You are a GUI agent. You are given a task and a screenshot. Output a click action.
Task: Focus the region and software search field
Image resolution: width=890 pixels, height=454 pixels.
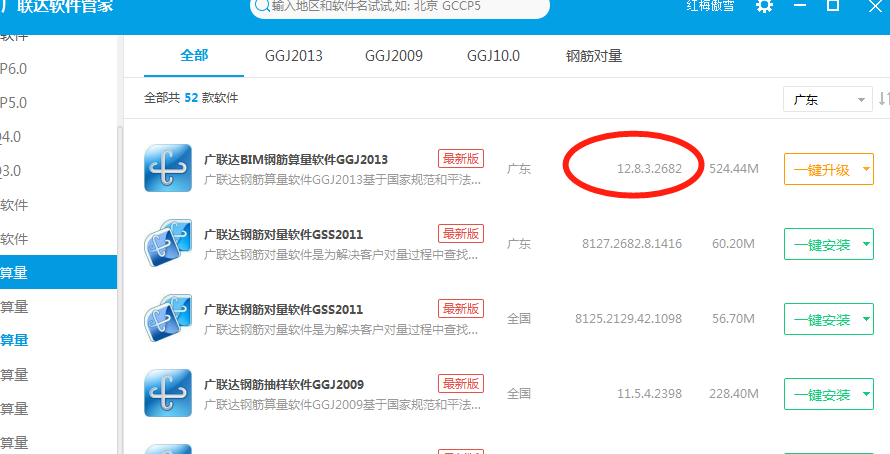[400, 7]
